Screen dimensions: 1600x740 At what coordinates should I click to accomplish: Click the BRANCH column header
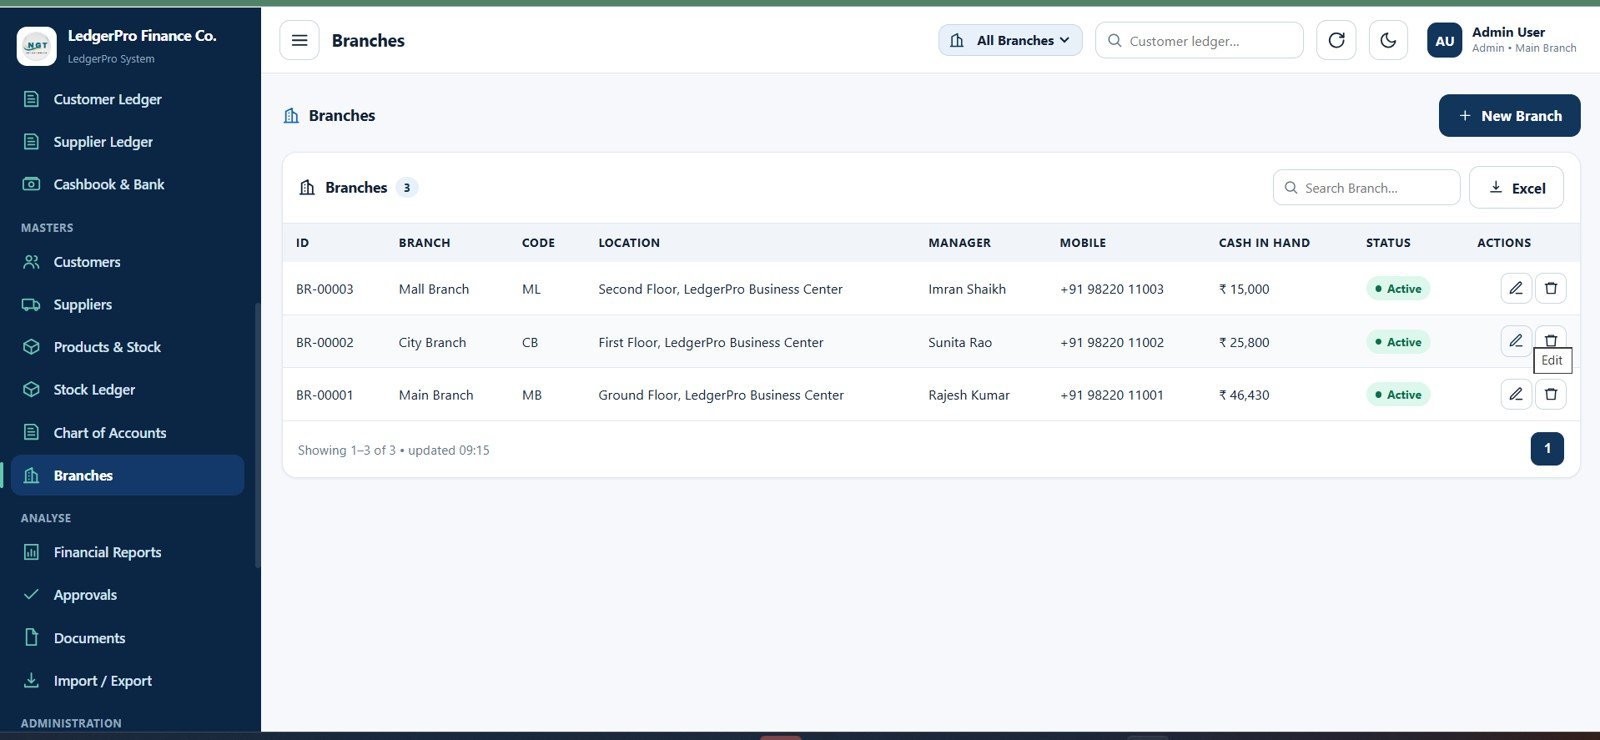pos(424,243)
